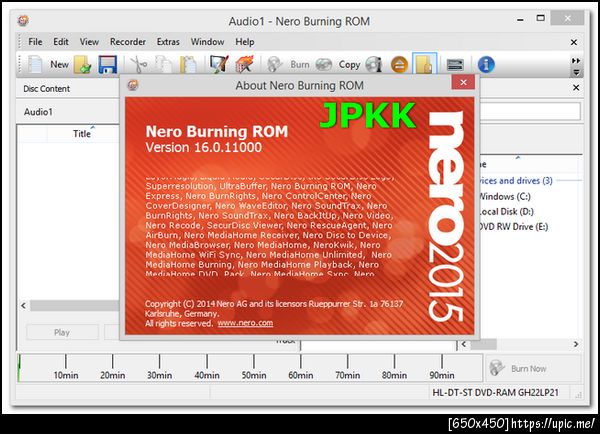600x434 pixels.
Task: Click the file browser horizontal scrollbar thumb
Action: tap(484, 344)
